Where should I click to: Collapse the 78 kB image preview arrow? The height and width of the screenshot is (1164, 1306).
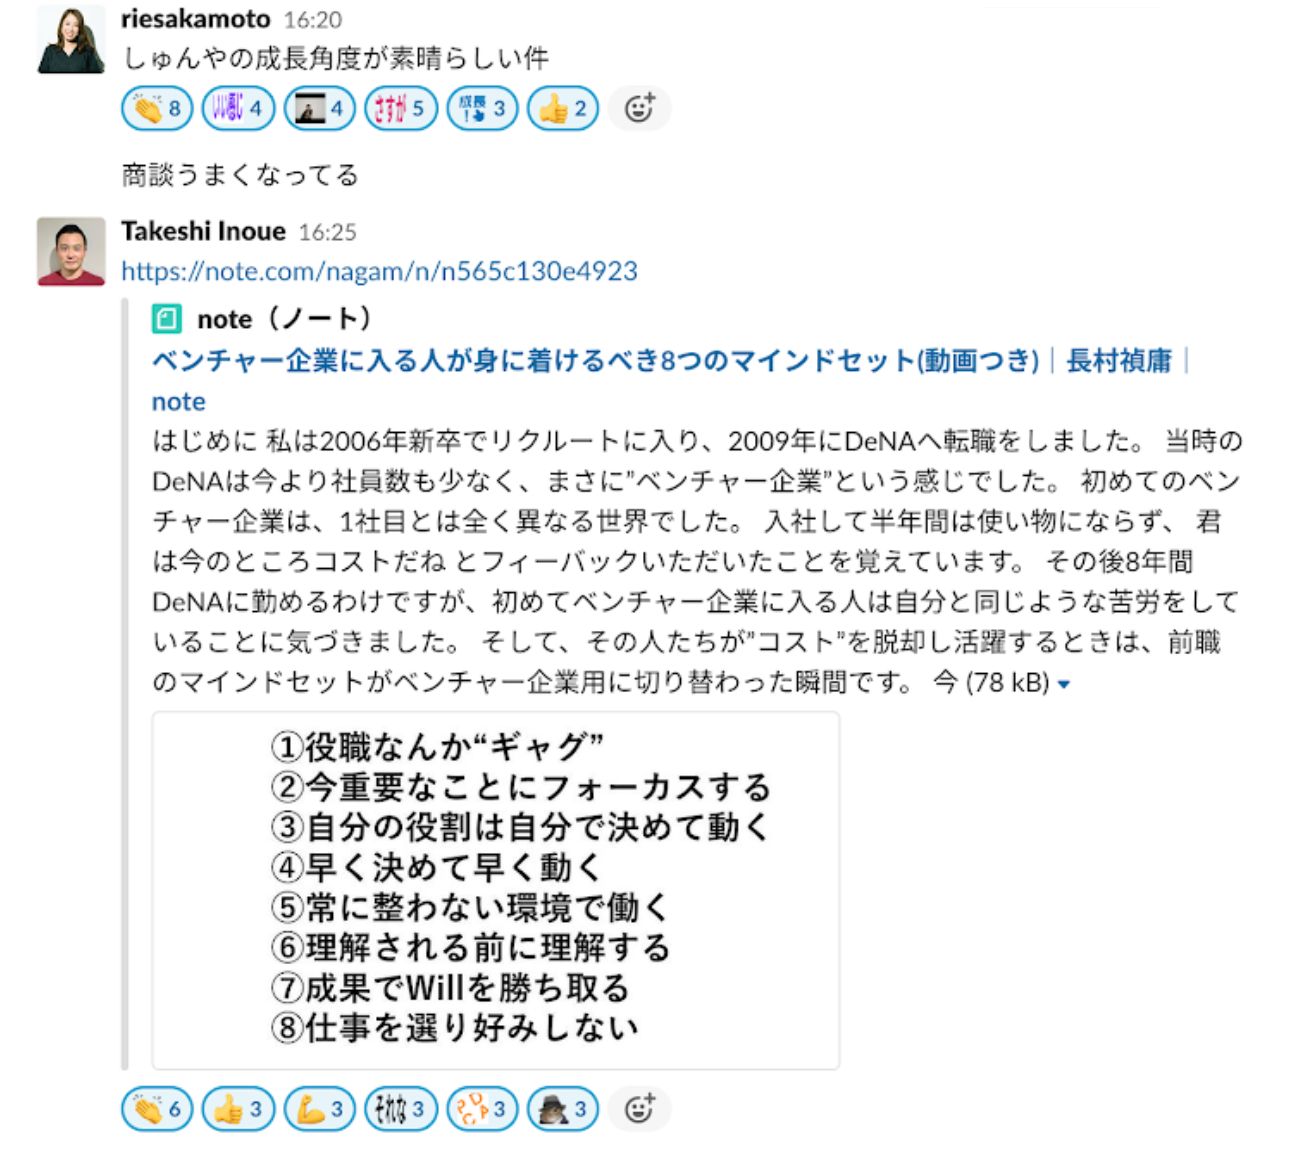click(1064, 685)
